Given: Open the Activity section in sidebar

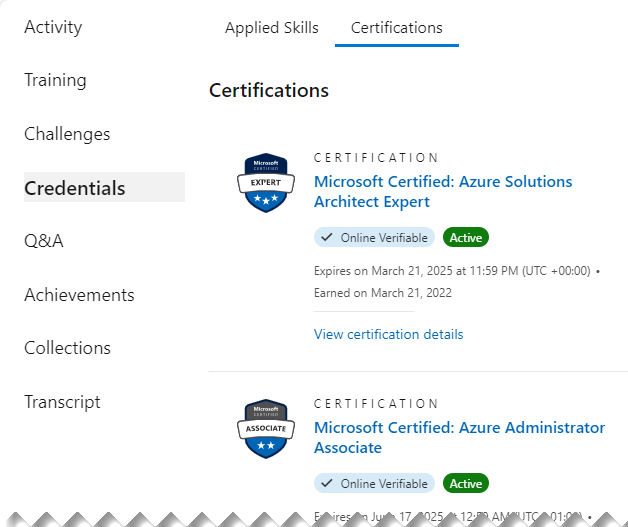Looking at the screenshot, I should pos(53,27).
